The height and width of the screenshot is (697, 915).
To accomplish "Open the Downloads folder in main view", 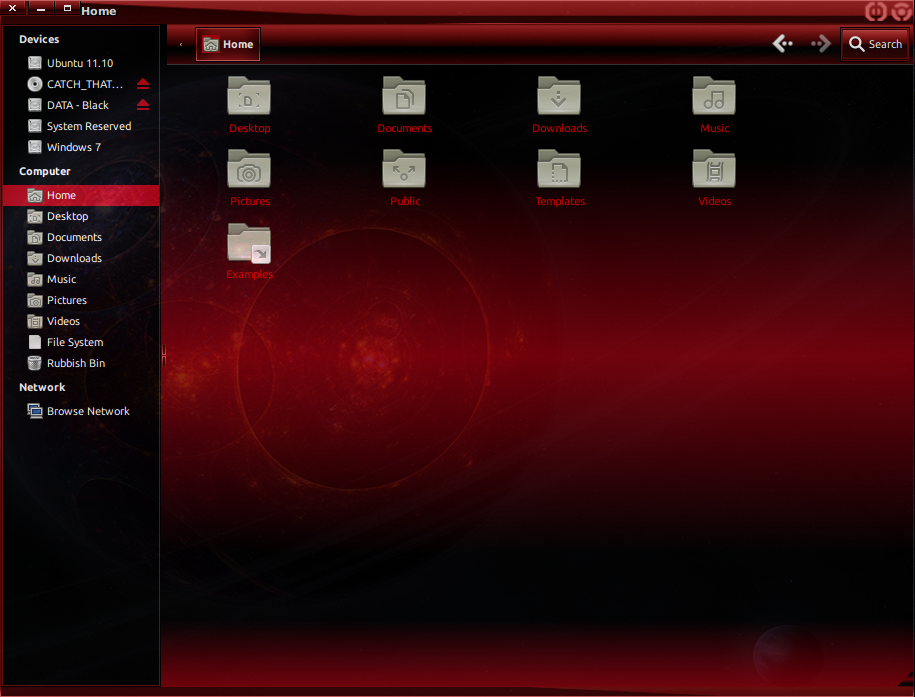I will pos(559,96).
